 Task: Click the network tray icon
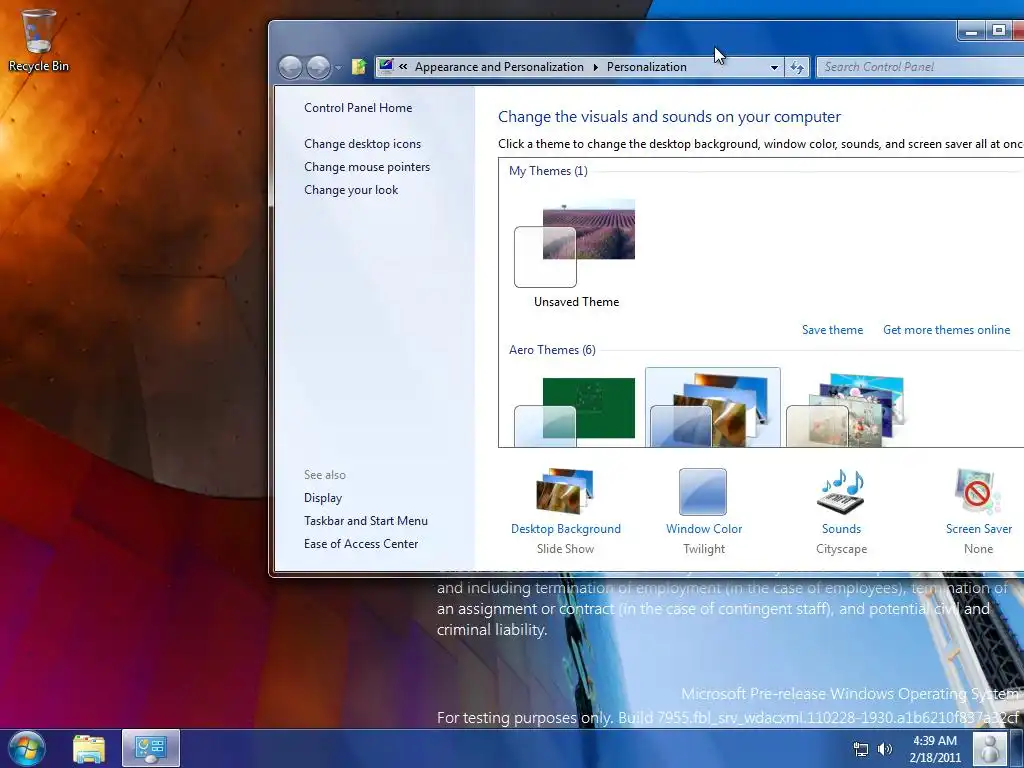(861, 749)
